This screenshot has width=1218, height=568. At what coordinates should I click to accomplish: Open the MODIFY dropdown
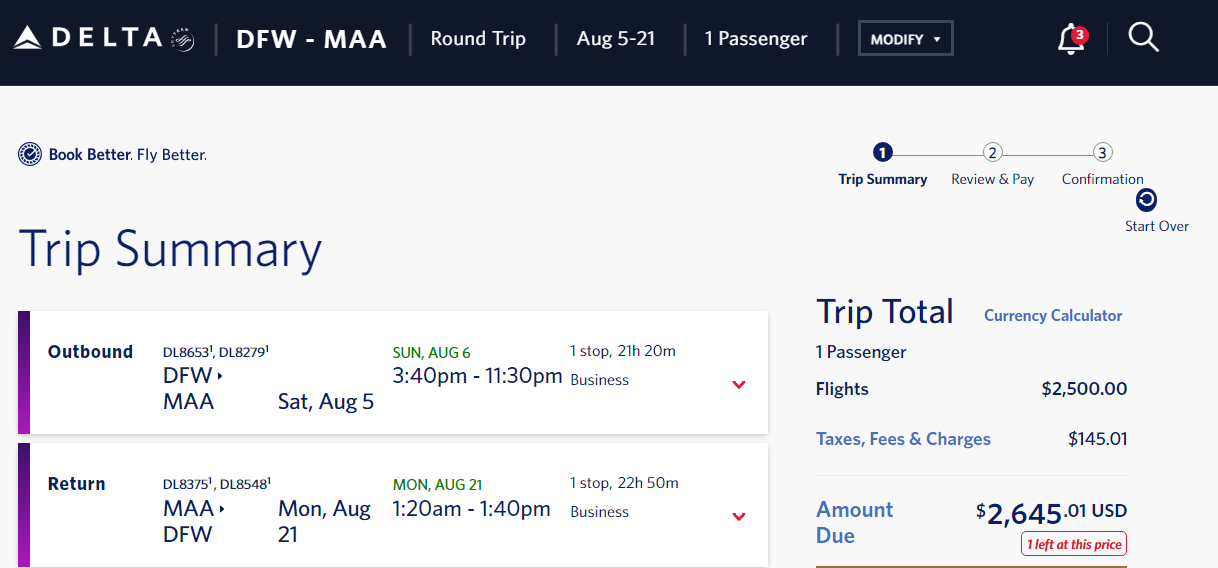906,39
